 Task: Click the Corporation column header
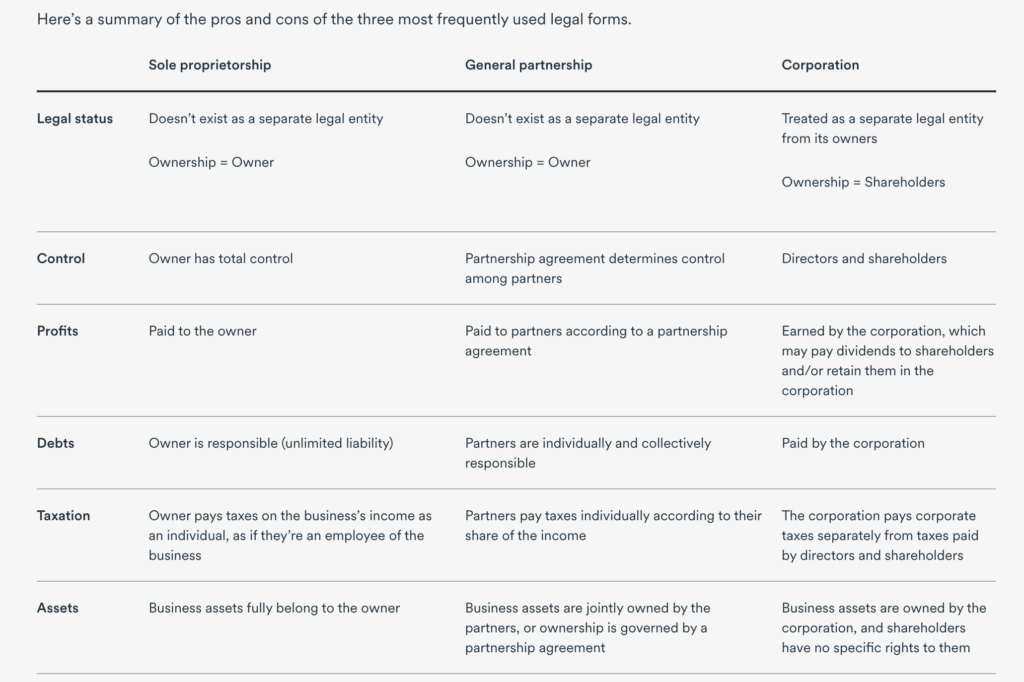(x=820, y=65)
